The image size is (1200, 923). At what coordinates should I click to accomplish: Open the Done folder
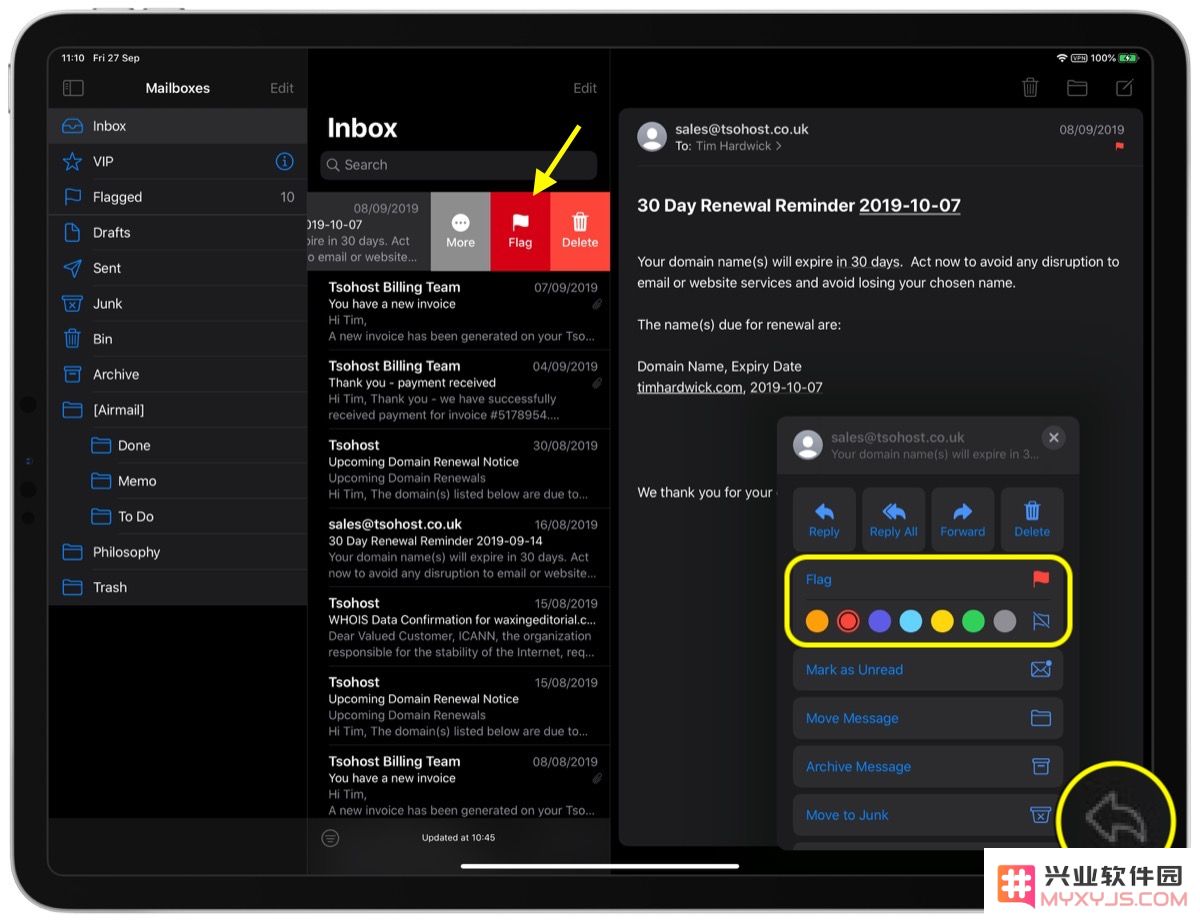[x=178, y=446]
